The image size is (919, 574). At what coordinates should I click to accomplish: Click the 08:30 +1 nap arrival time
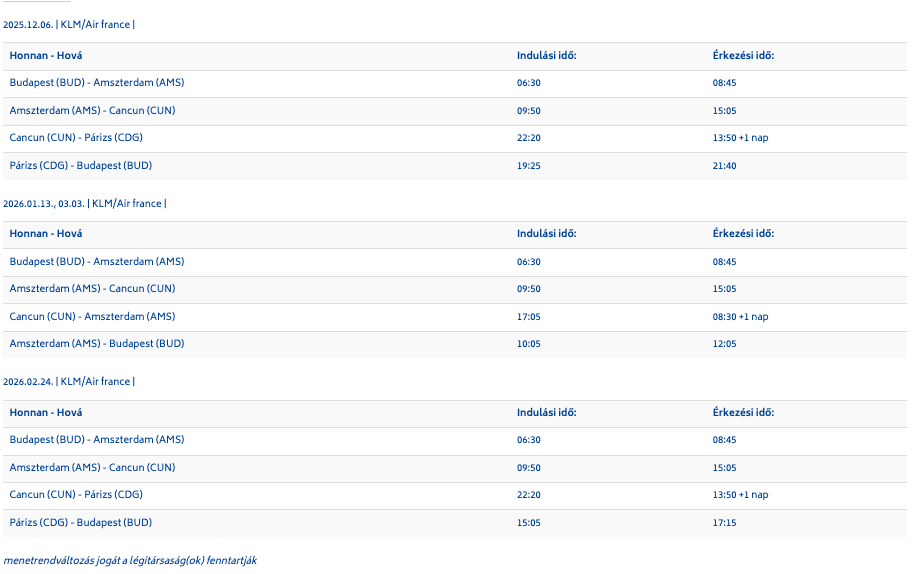tap(740, 317)
